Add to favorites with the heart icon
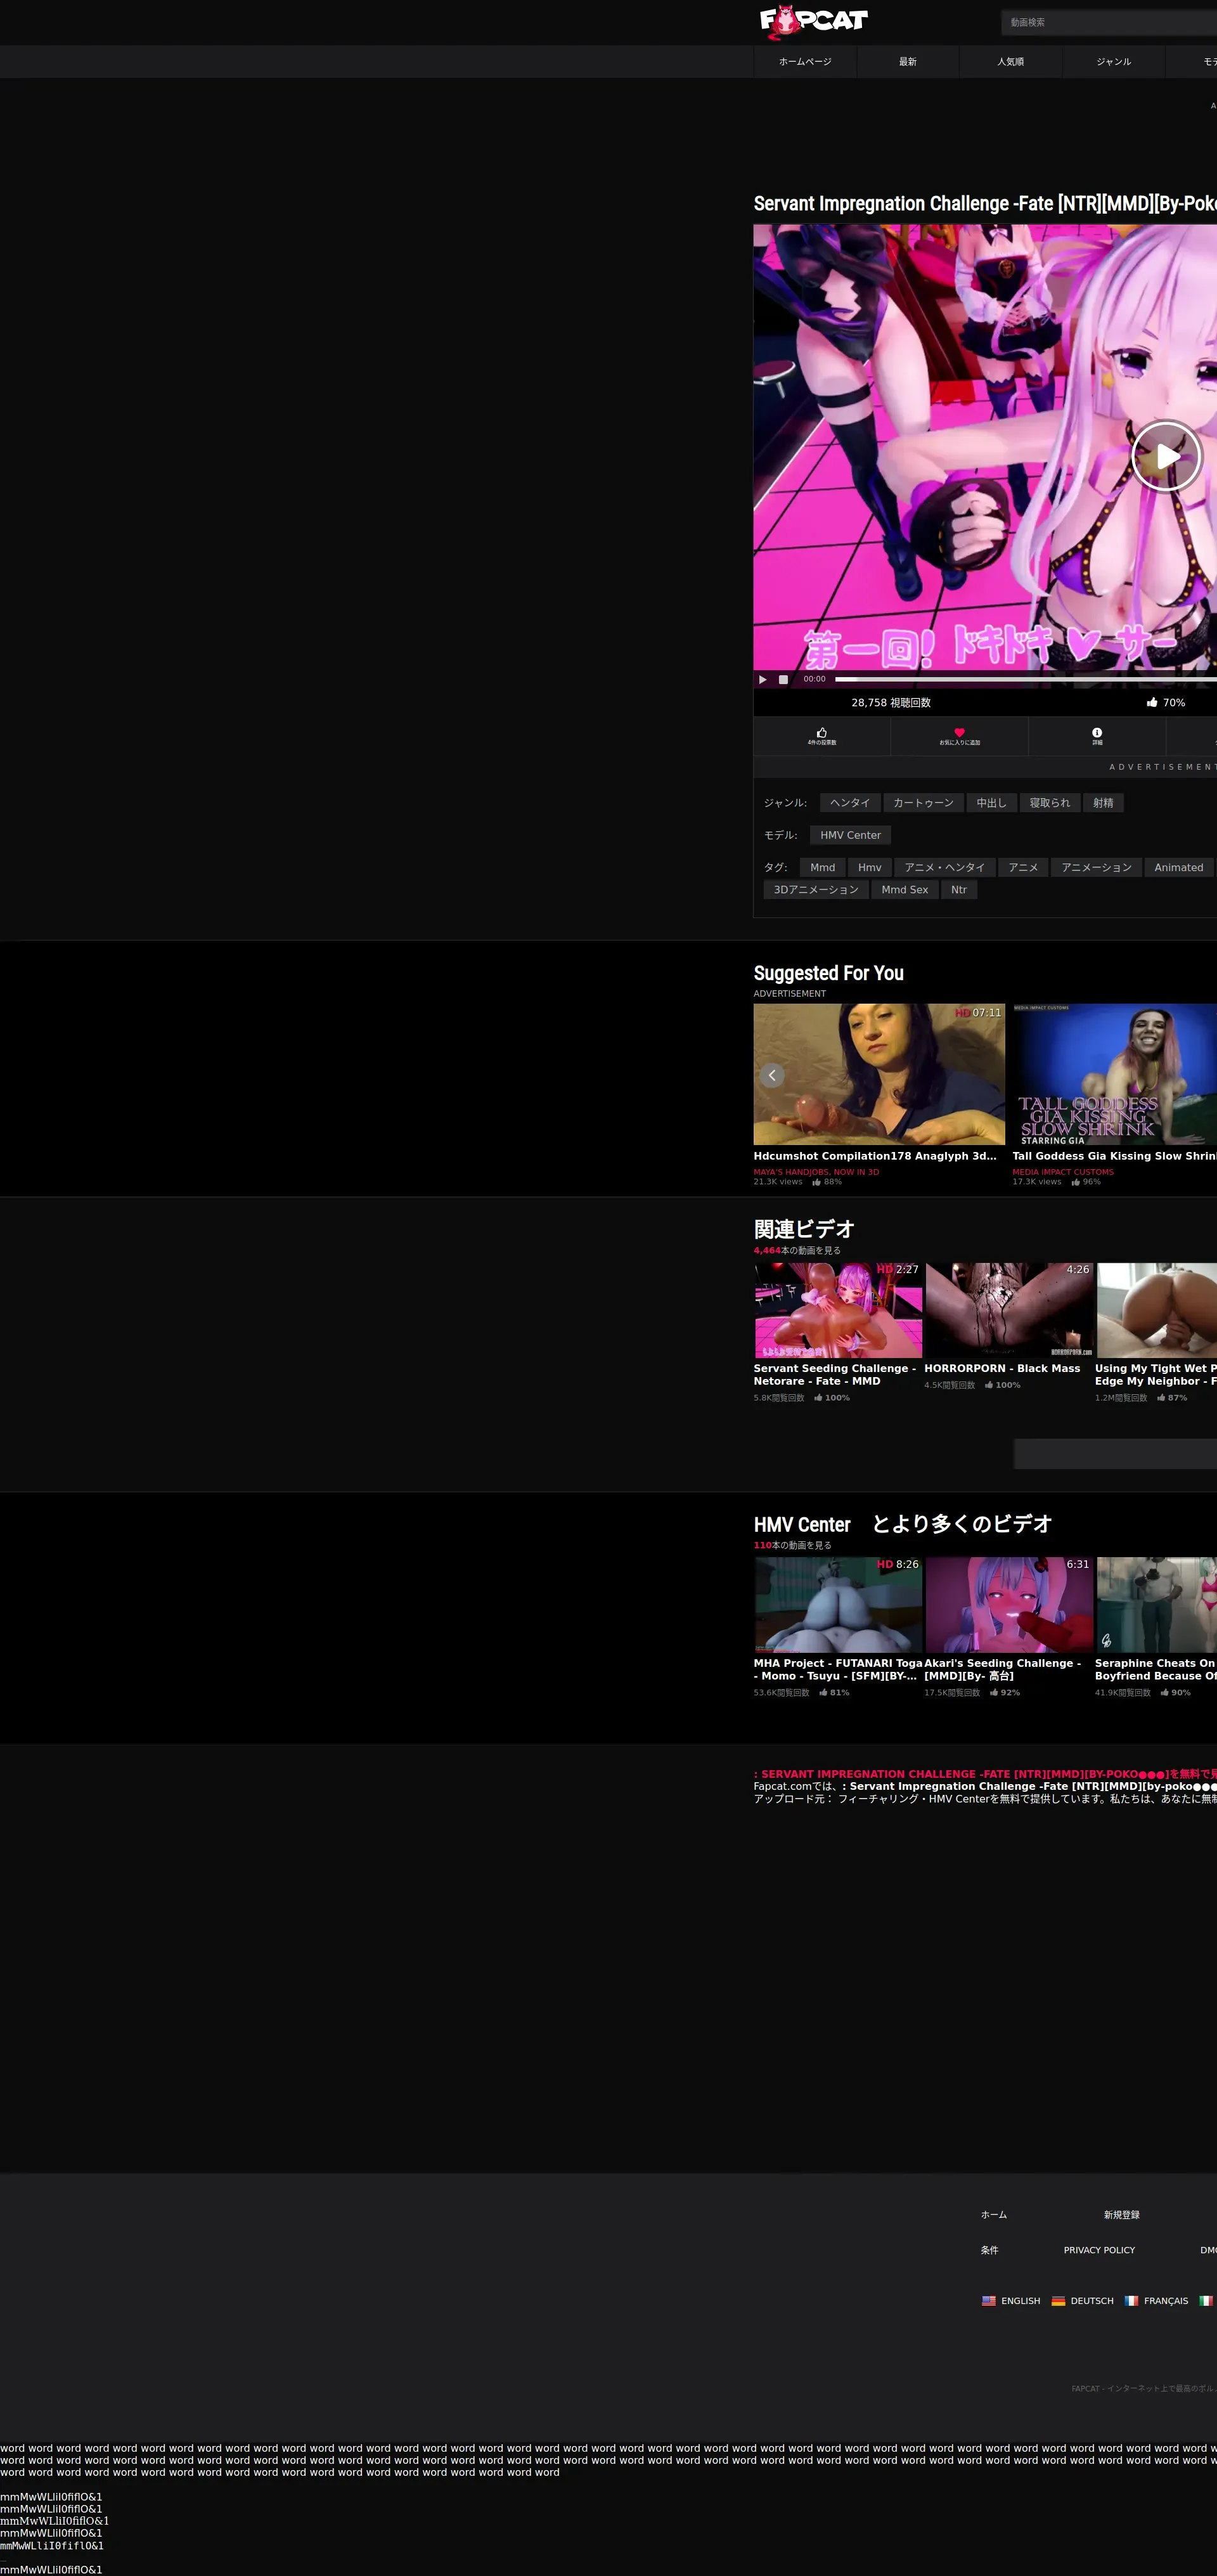Screen dimensions: 1217x2576 [x=959, y=732]
